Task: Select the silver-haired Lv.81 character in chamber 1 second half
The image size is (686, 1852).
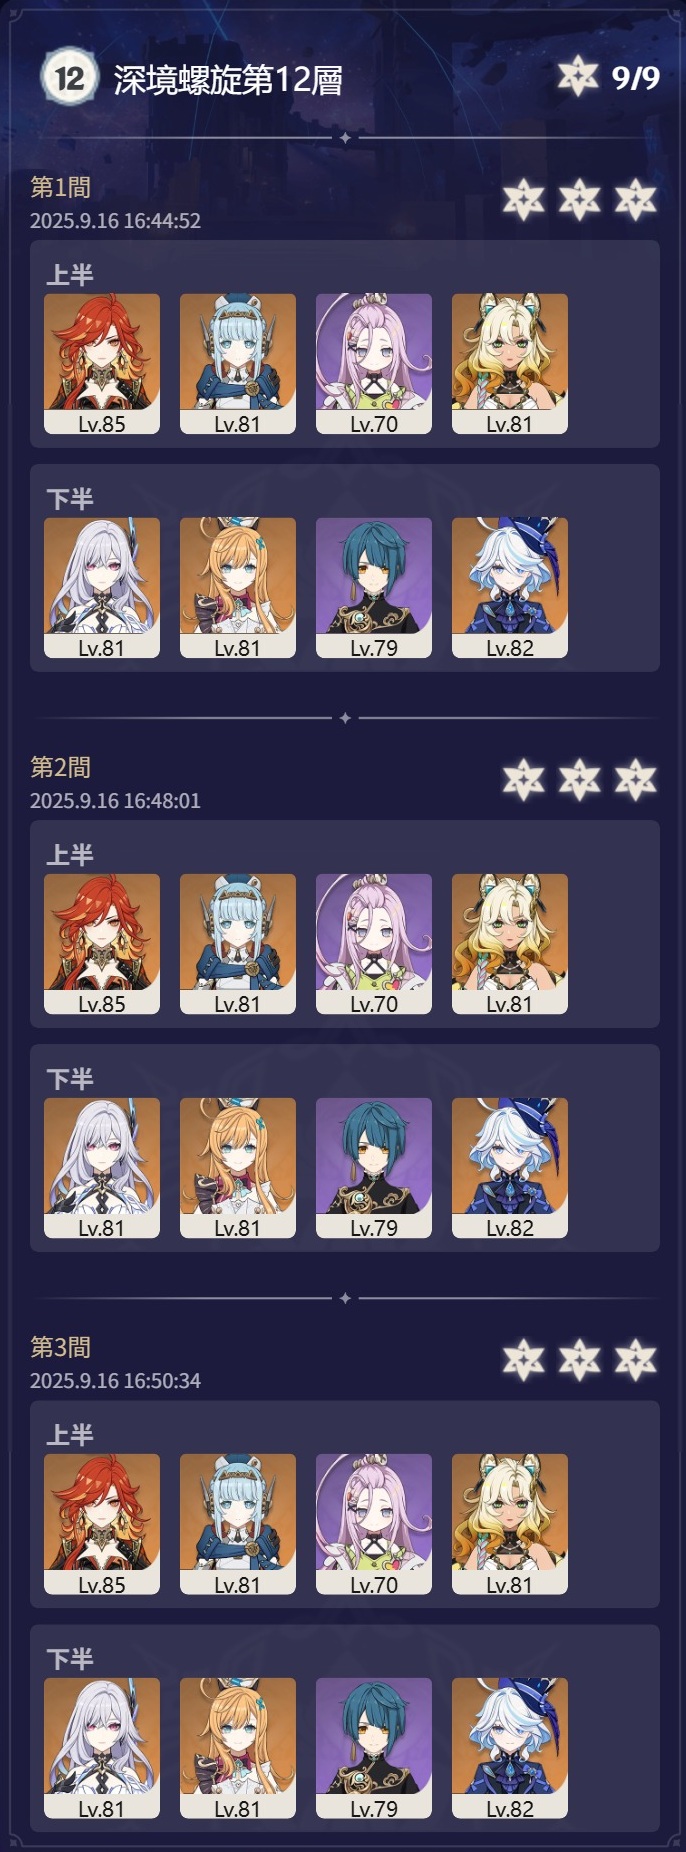Action: coord(102,588)
